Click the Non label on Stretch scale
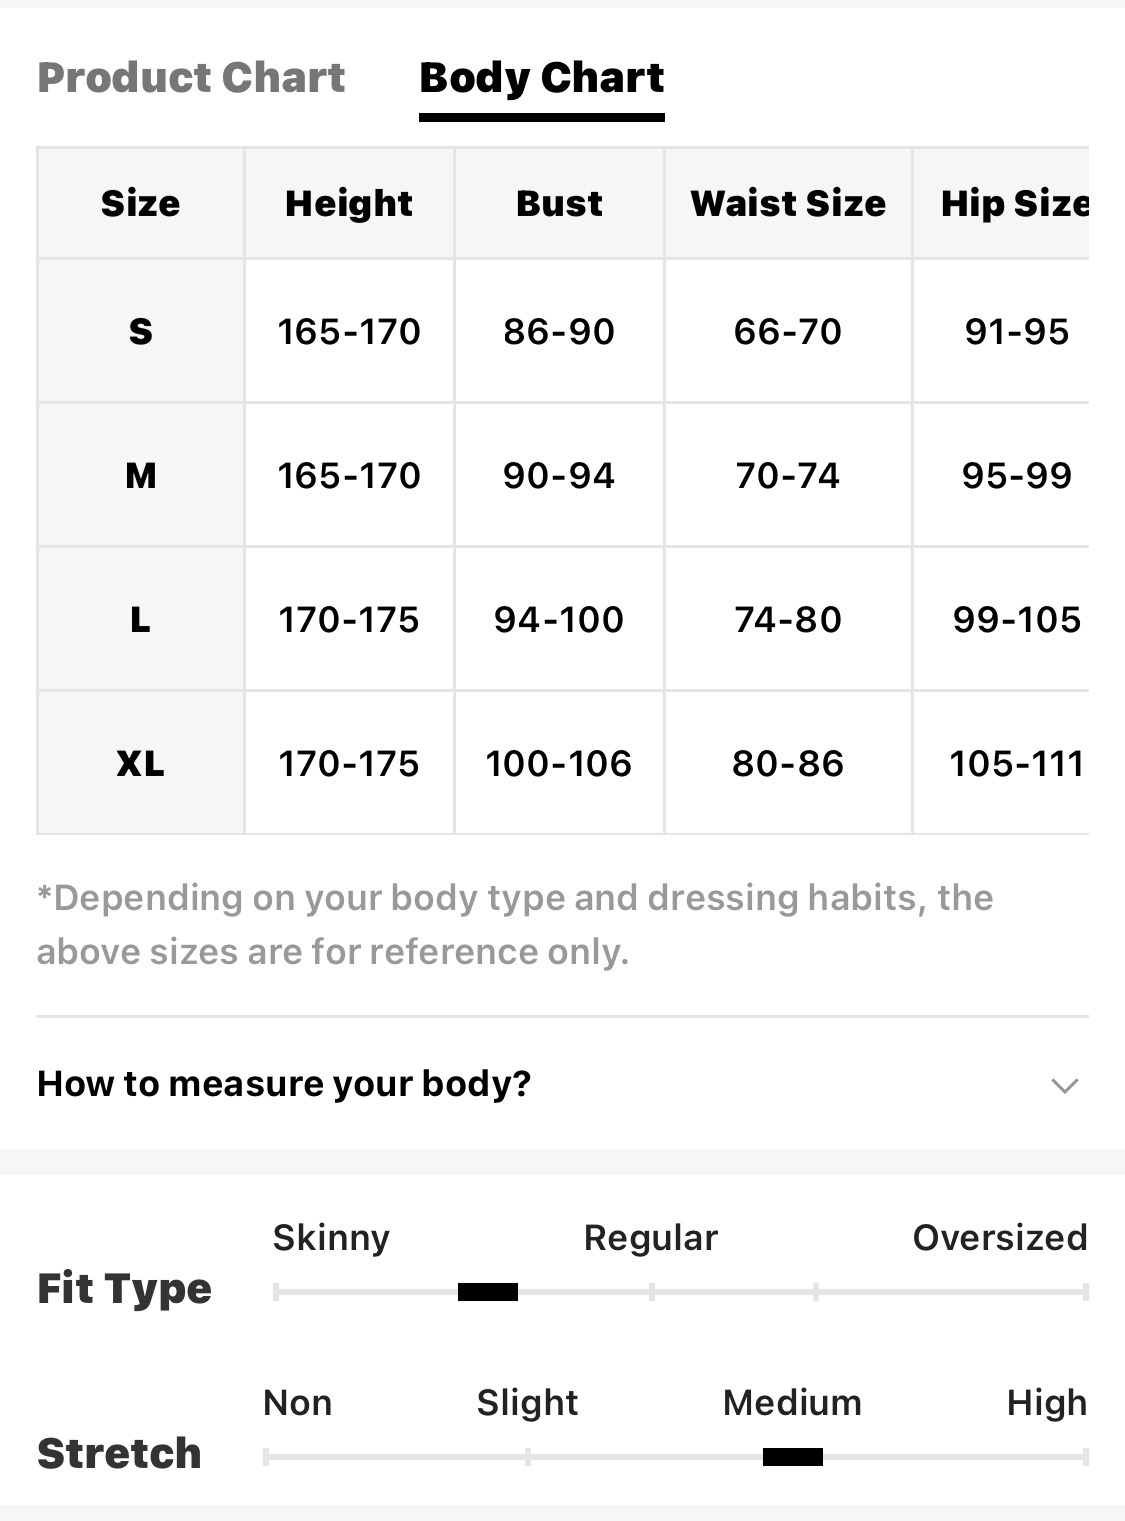Screen dimensions: 1125x1521 click(x=297, y=1403)
